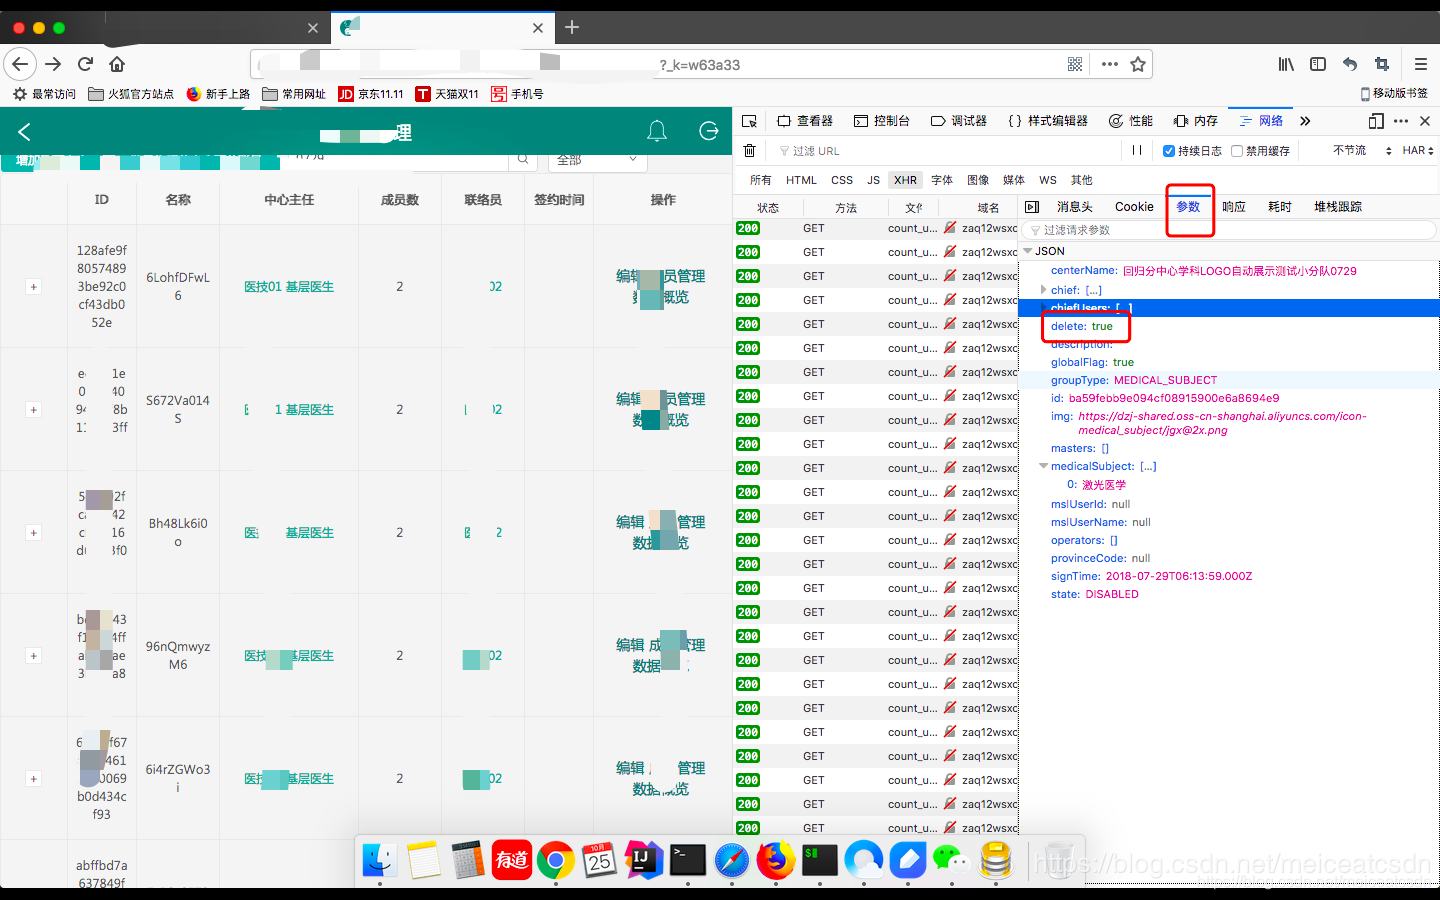Bookmark this page with the star icon
Viewport: 1440px width, 900px height.
click(x=1138, y=64)
